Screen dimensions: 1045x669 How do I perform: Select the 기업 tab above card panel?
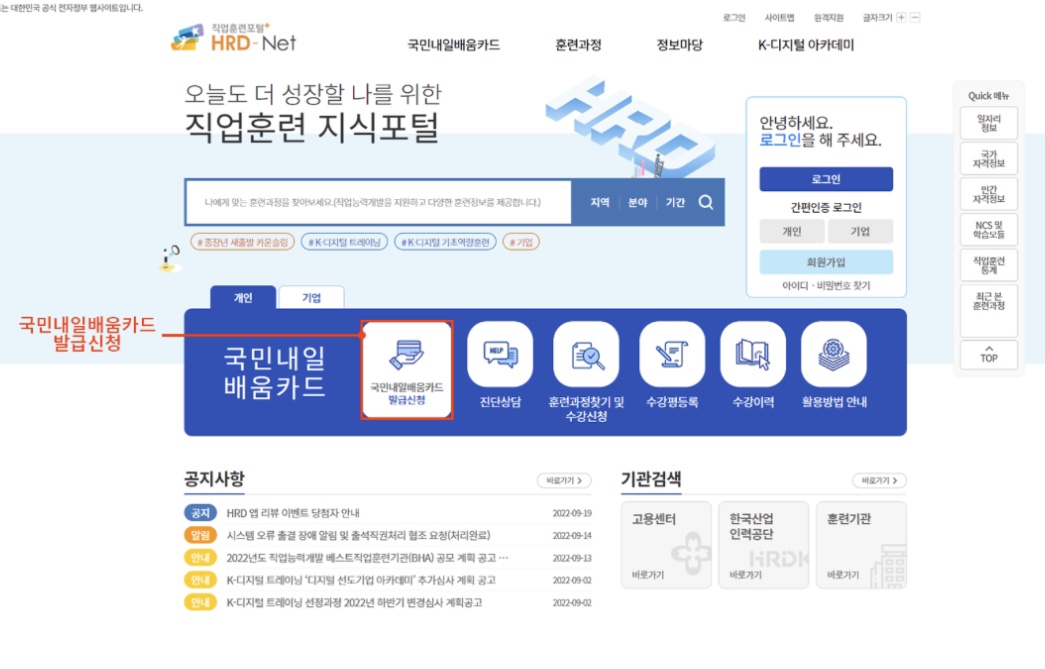(x=311, y=297)
